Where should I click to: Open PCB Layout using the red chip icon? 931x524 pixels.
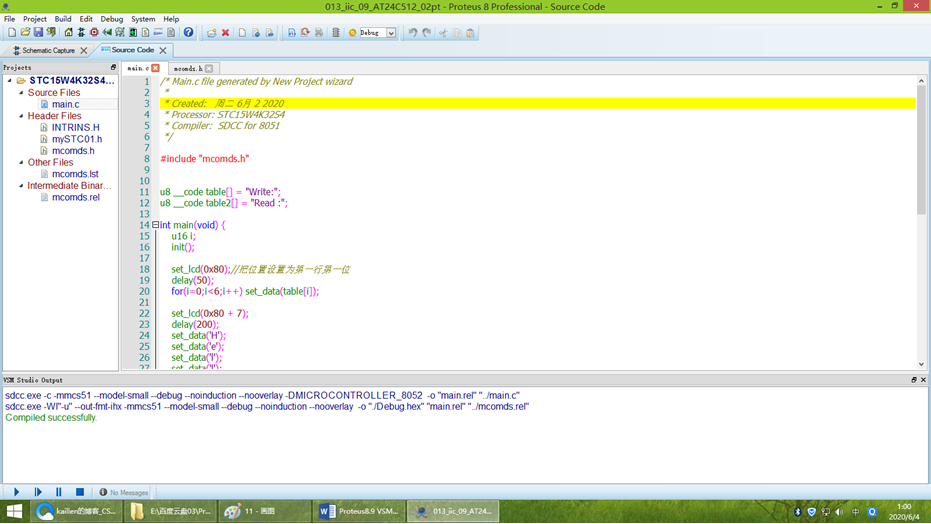pyautogui.click(x=94, y=33)
